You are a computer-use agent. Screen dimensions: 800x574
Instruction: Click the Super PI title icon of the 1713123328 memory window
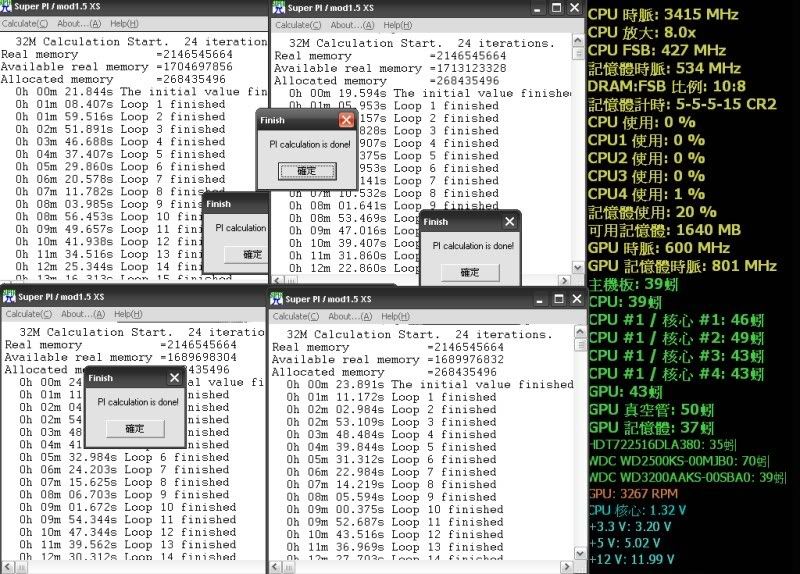click(x=279, y=8)
